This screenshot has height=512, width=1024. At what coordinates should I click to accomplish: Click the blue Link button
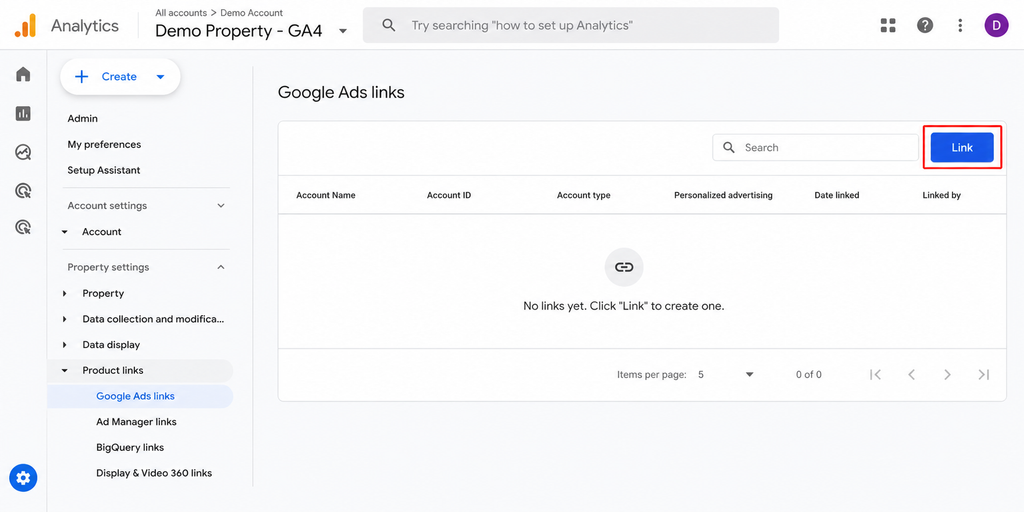coord(962,148)
